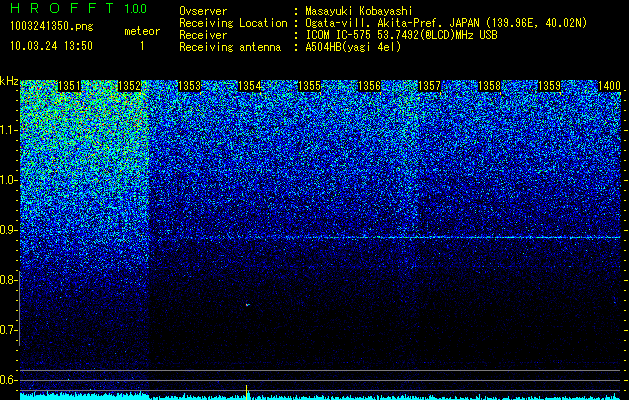Click the 1352 time marker
The image size is (629, 400).
[129, 86]
